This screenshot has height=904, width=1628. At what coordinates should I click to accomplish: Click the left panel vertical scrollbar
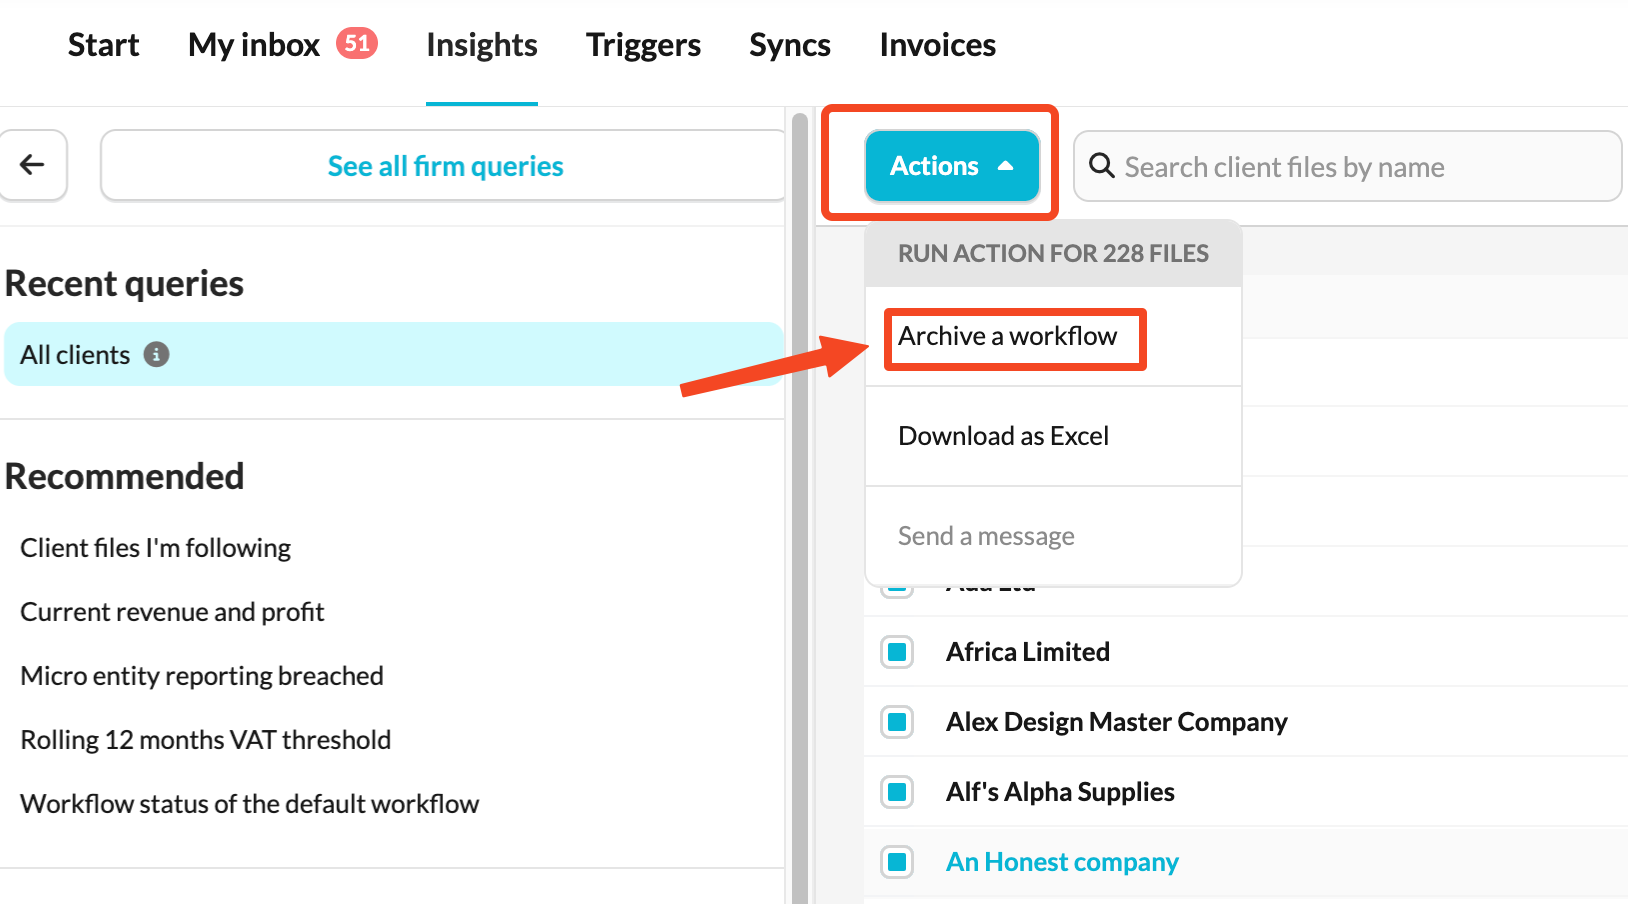click(x=799, y=500)
